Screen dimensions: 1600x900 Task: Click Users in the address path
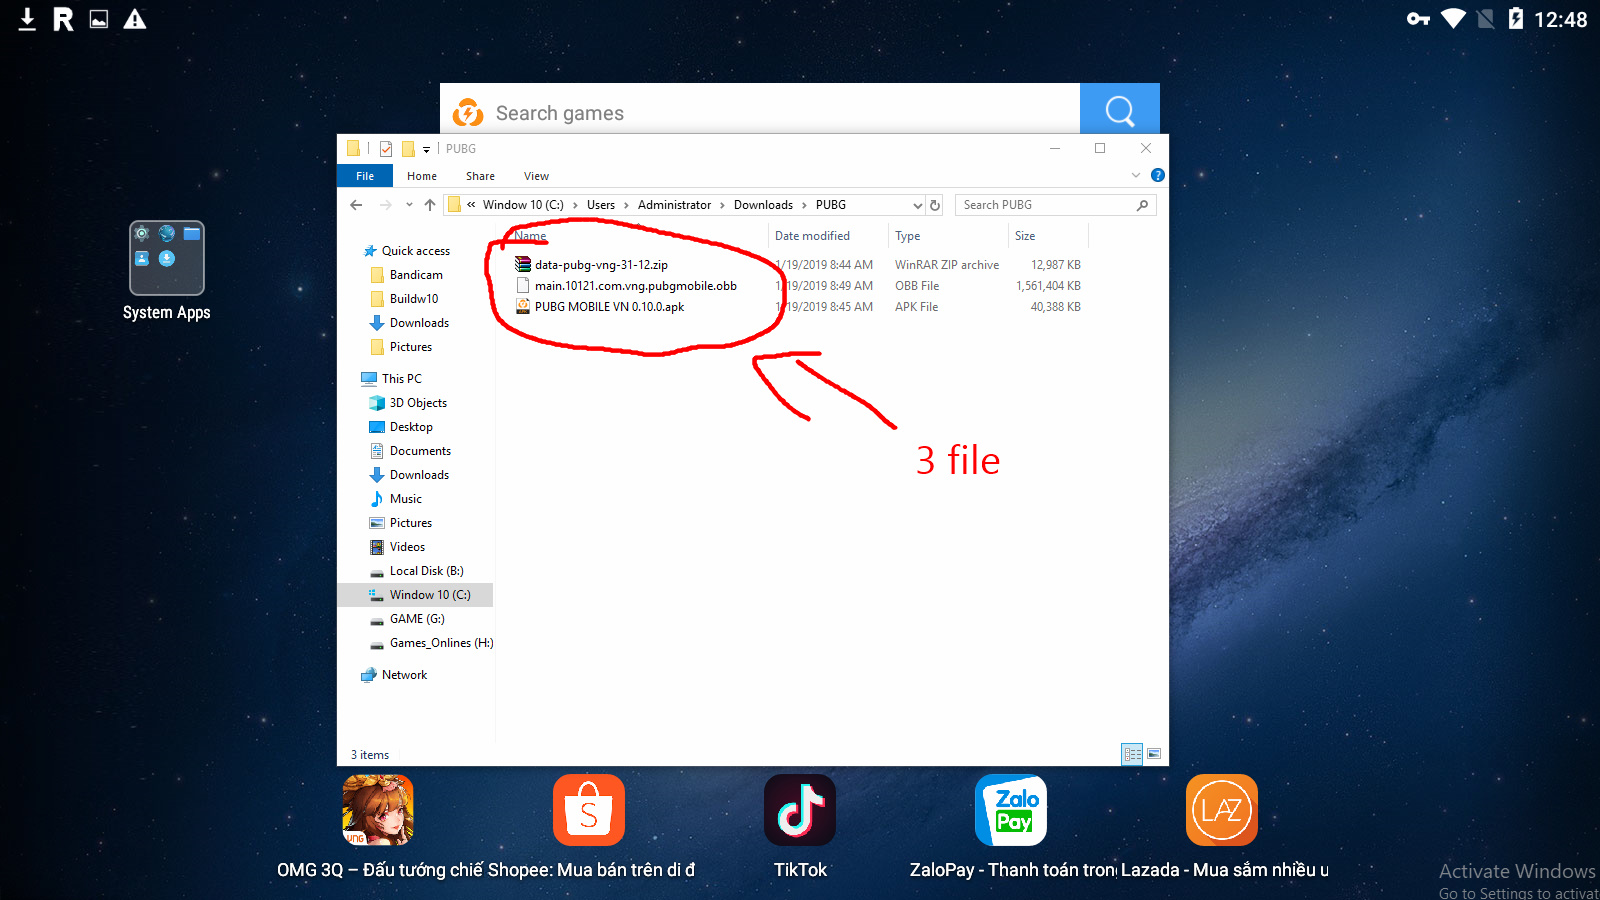[601, 205]
